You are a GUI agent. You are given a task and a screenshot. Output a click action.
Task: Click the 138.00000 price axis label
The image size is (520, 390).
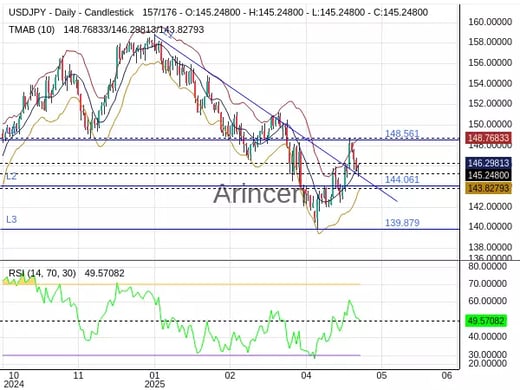pyautogui.click(x=490, y=247)
